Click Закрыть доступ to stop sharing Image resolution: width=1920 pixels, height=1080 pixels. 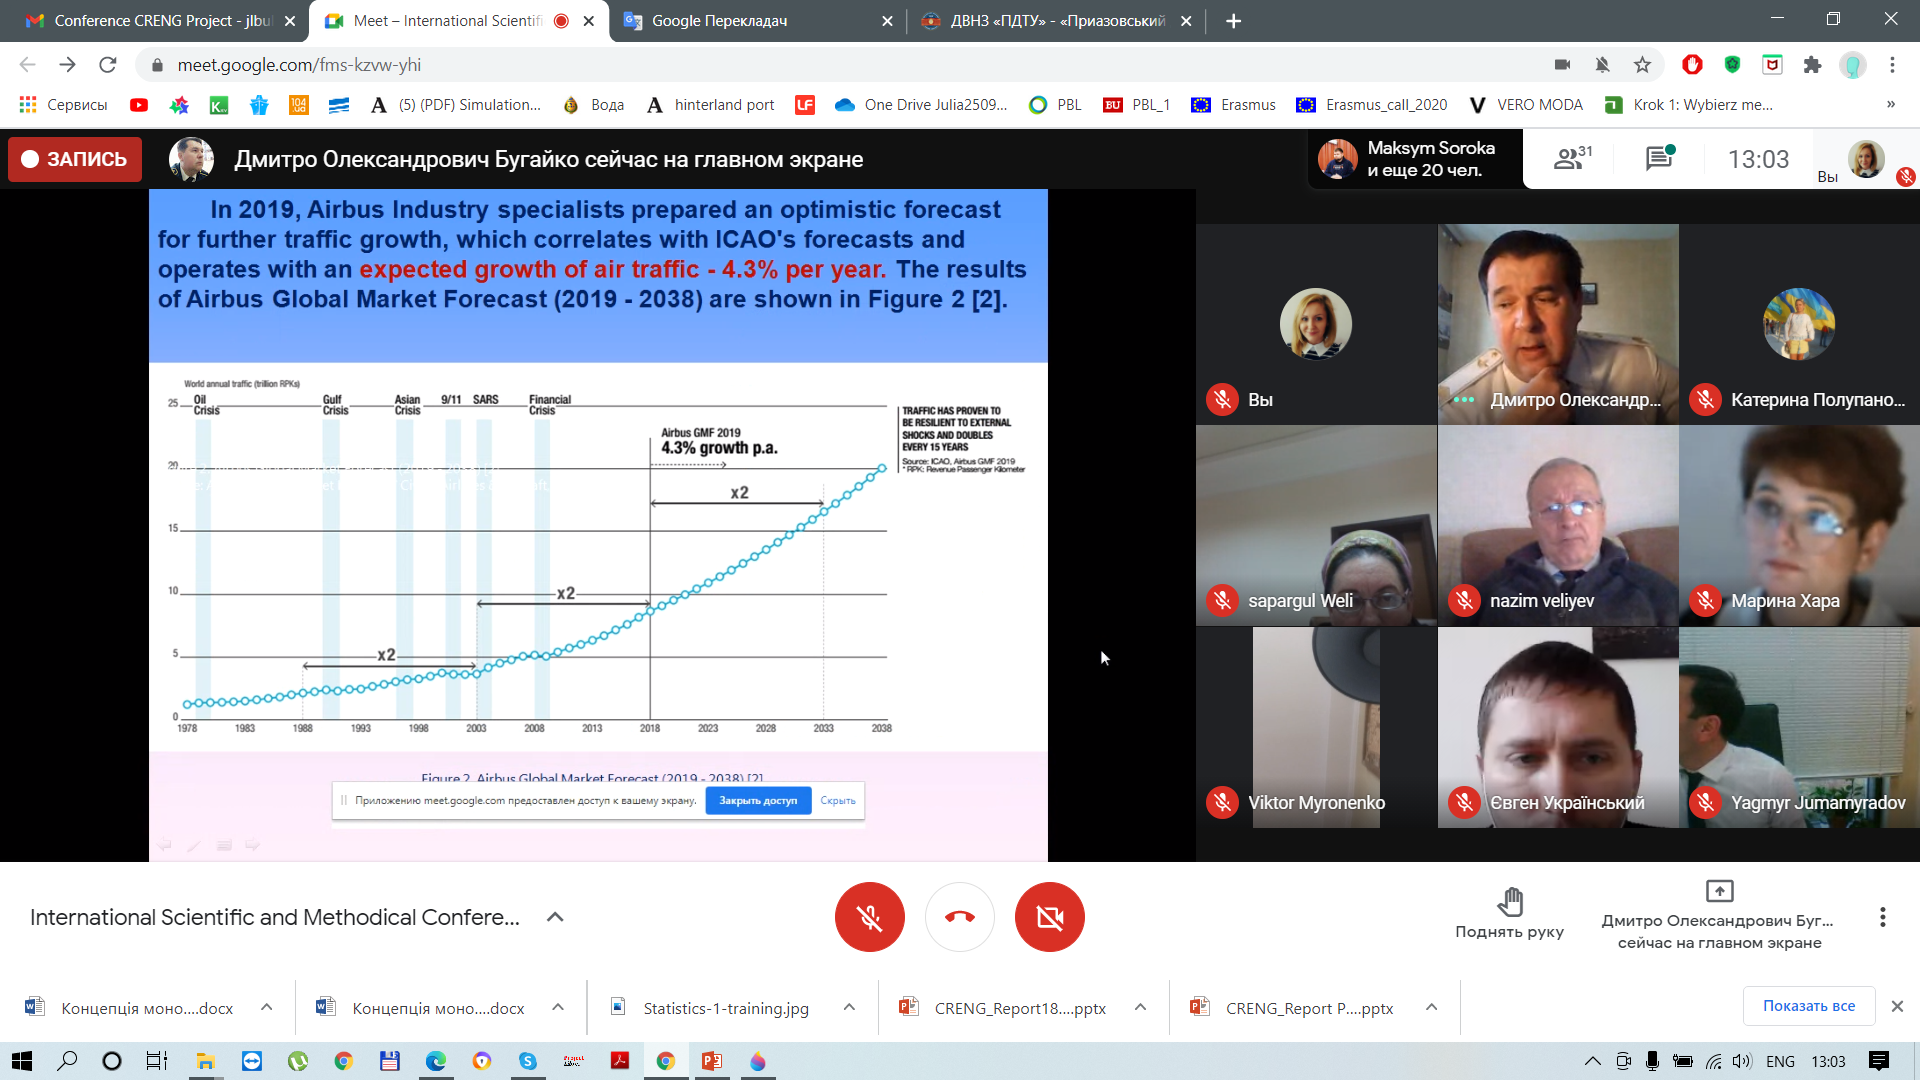point(758,800)
